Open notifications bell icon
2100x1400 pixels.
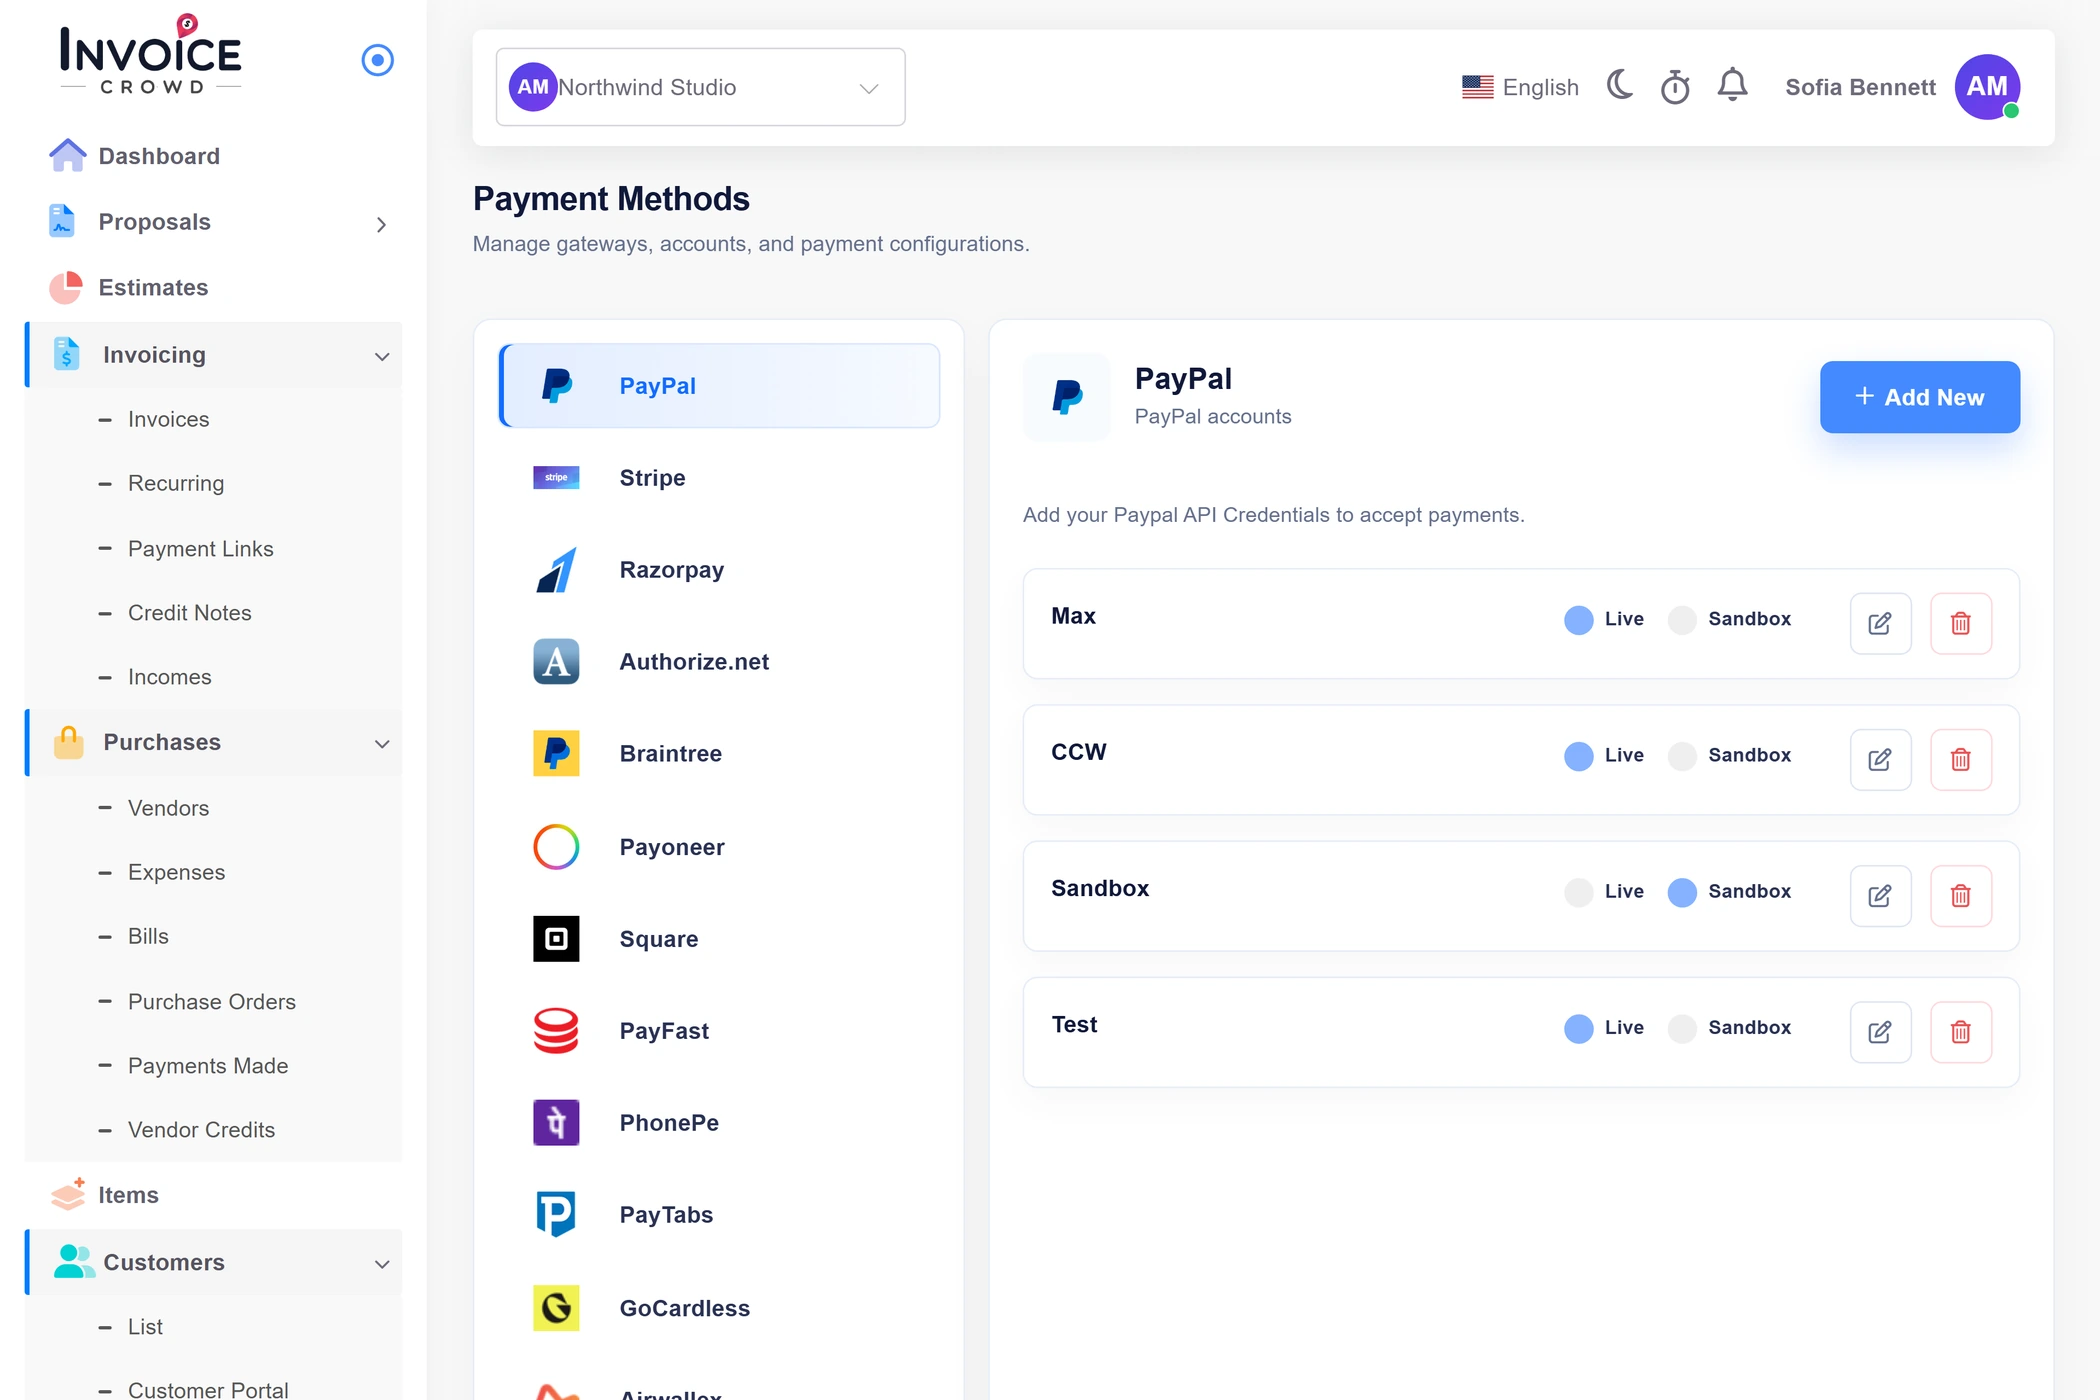pos(1732,86)
